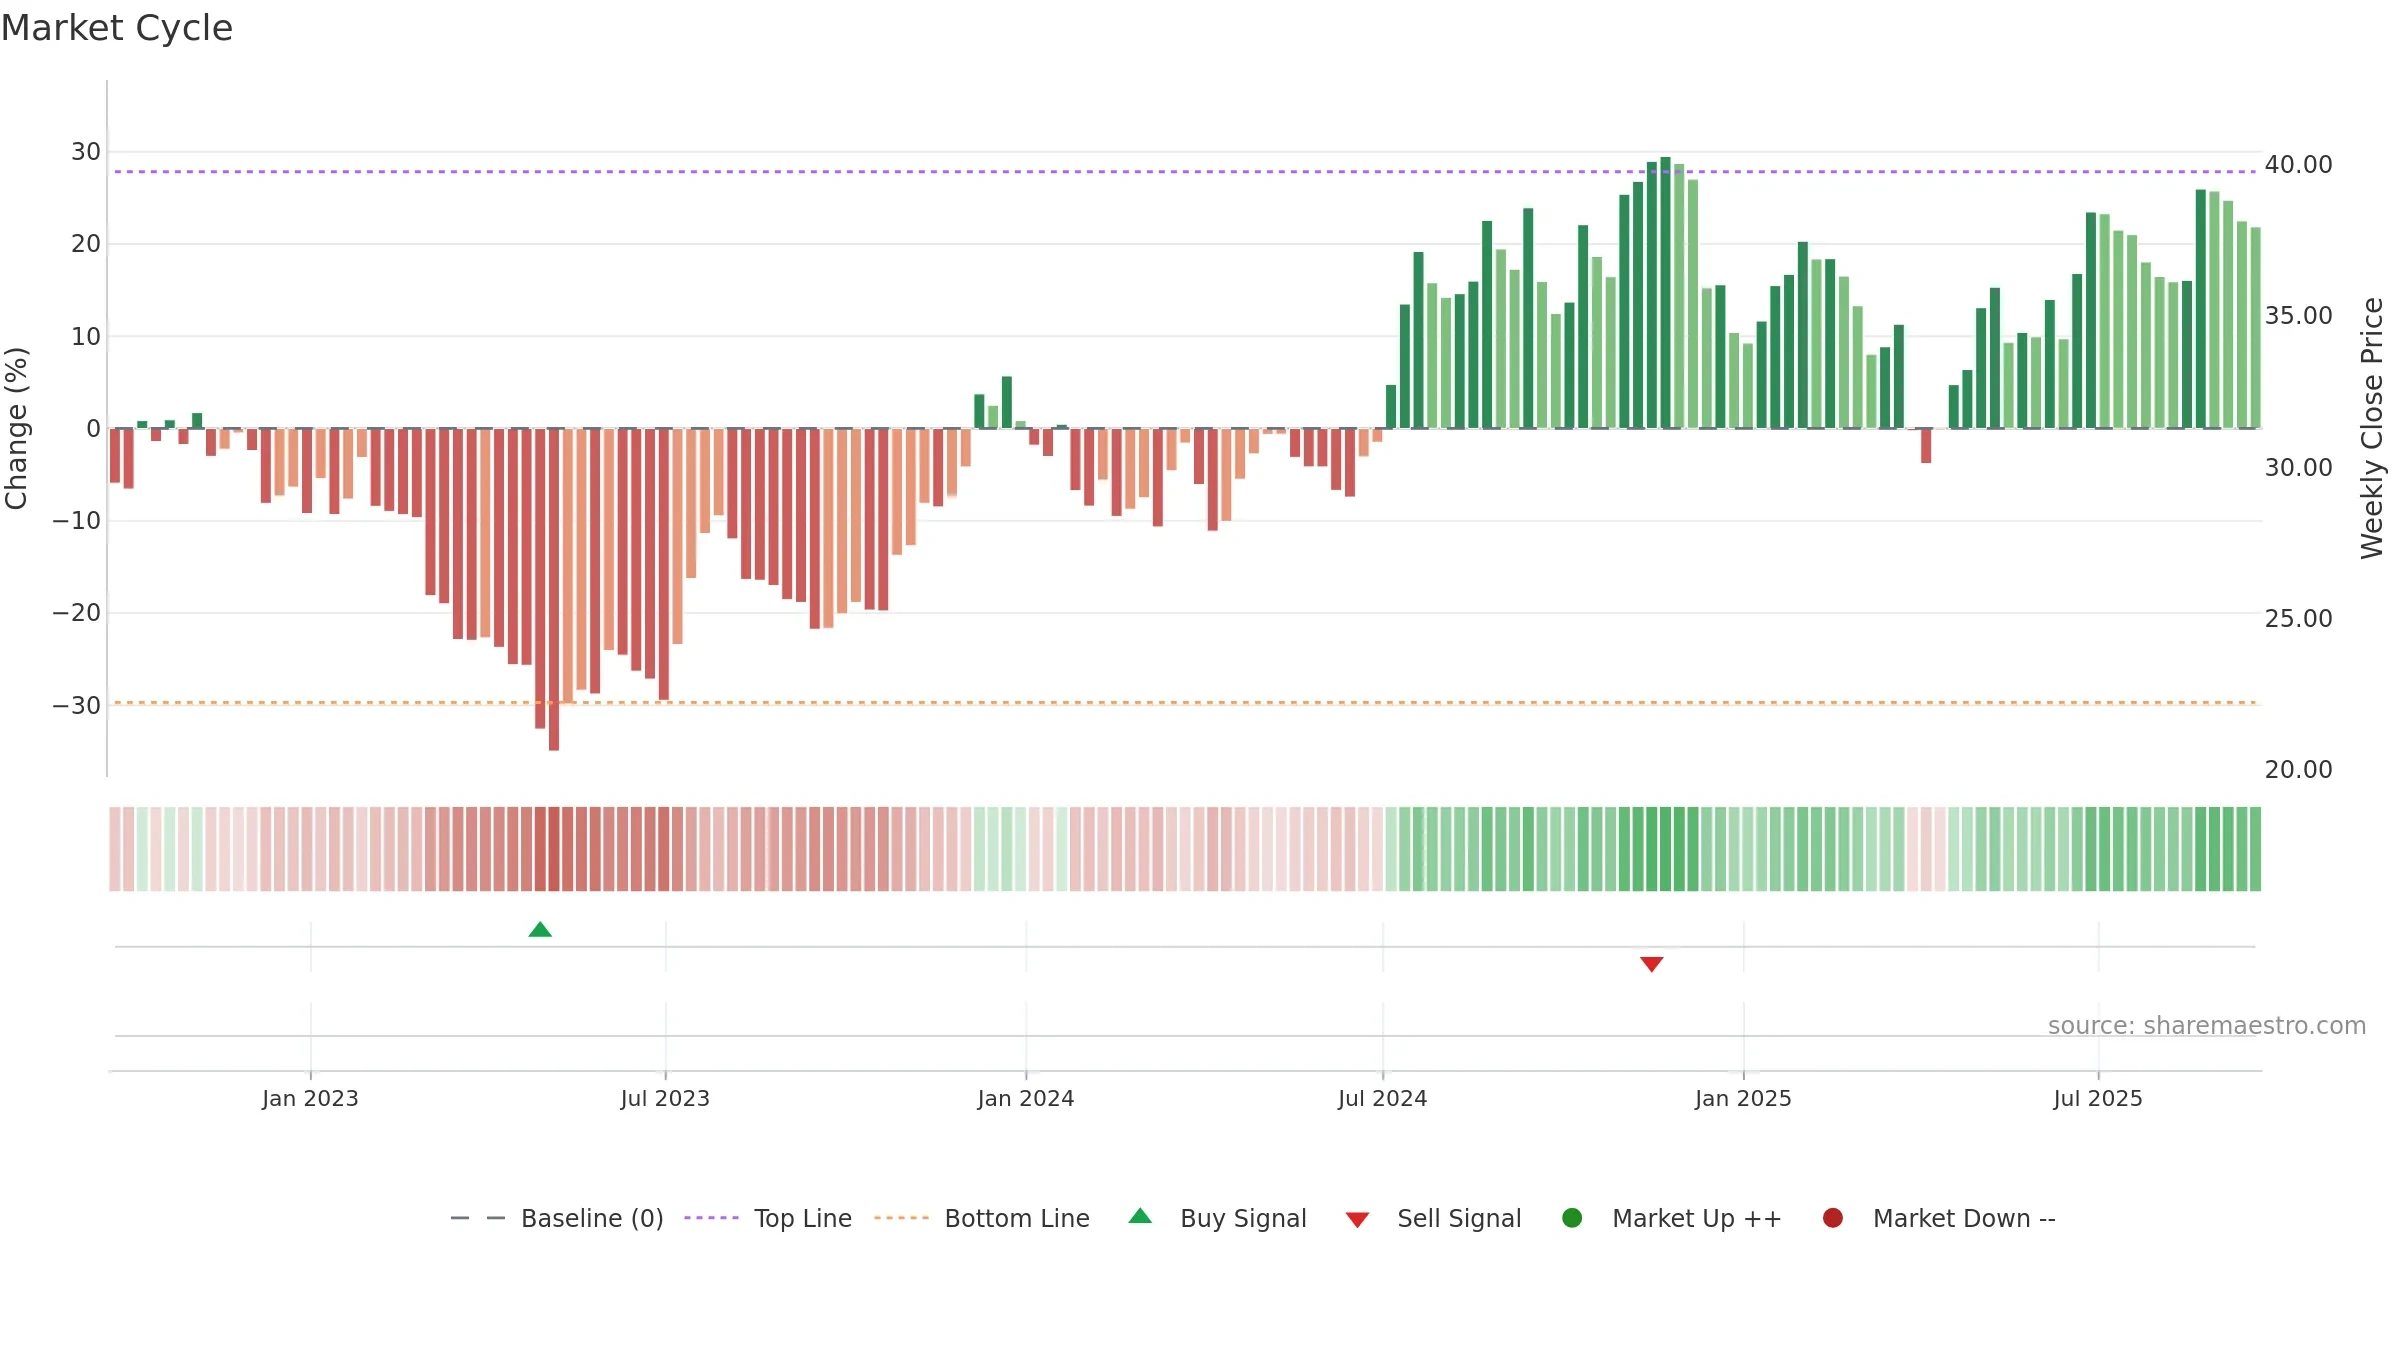The width and height of the screenshot is (2400, 1350).
Task: Click the orange dotted Bottom Line swatch in legend
Action: (901, 1218)
